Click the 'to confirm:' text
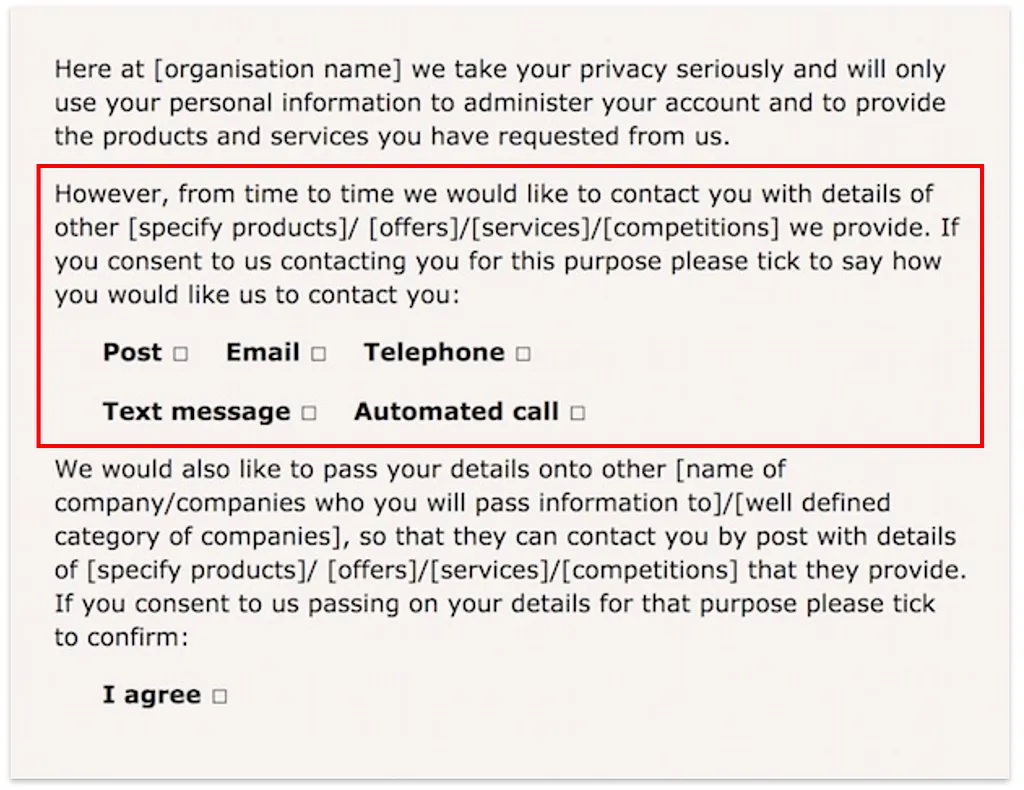Image resolution: width=1024 pixels, height=790 pixels. [x=120, y=638]
